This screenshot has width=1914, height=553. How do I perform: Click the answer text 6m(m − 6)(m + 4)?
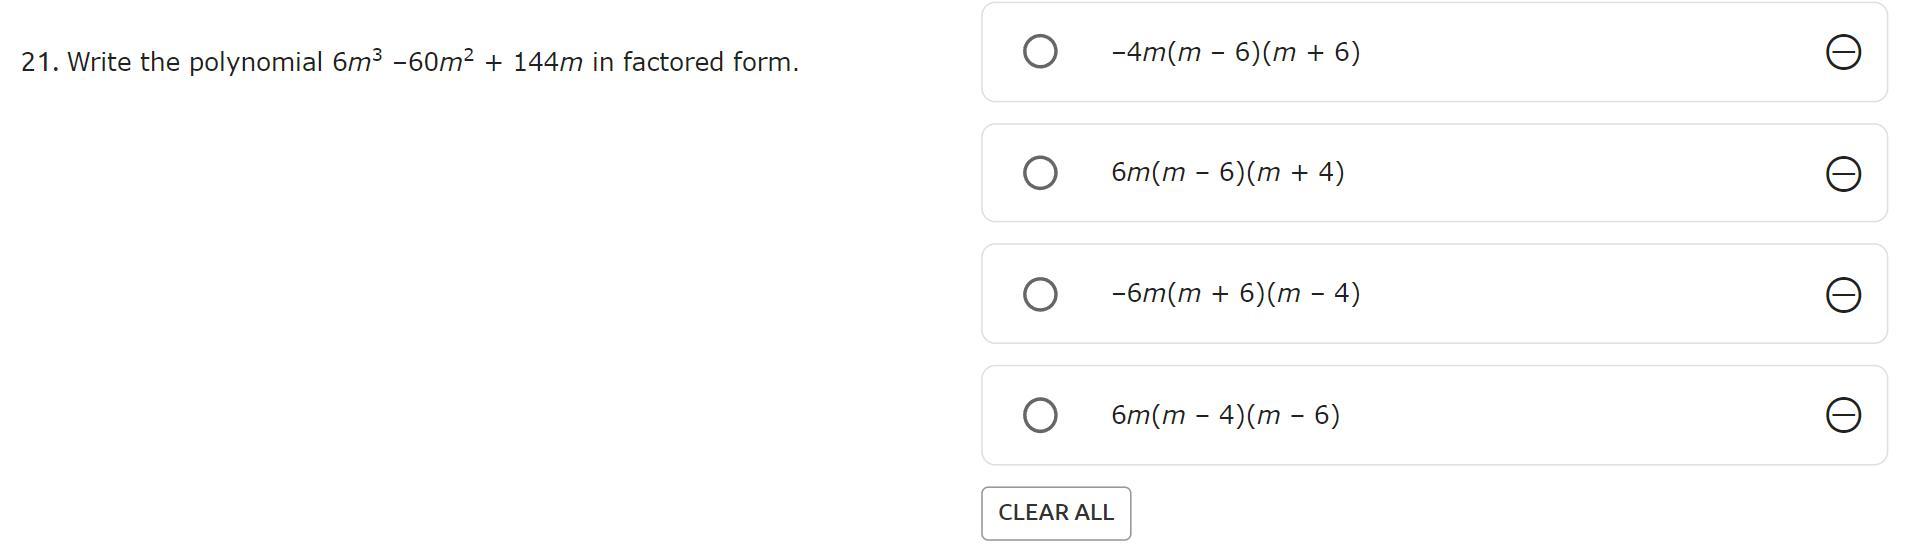click(x=1227, y=173)
